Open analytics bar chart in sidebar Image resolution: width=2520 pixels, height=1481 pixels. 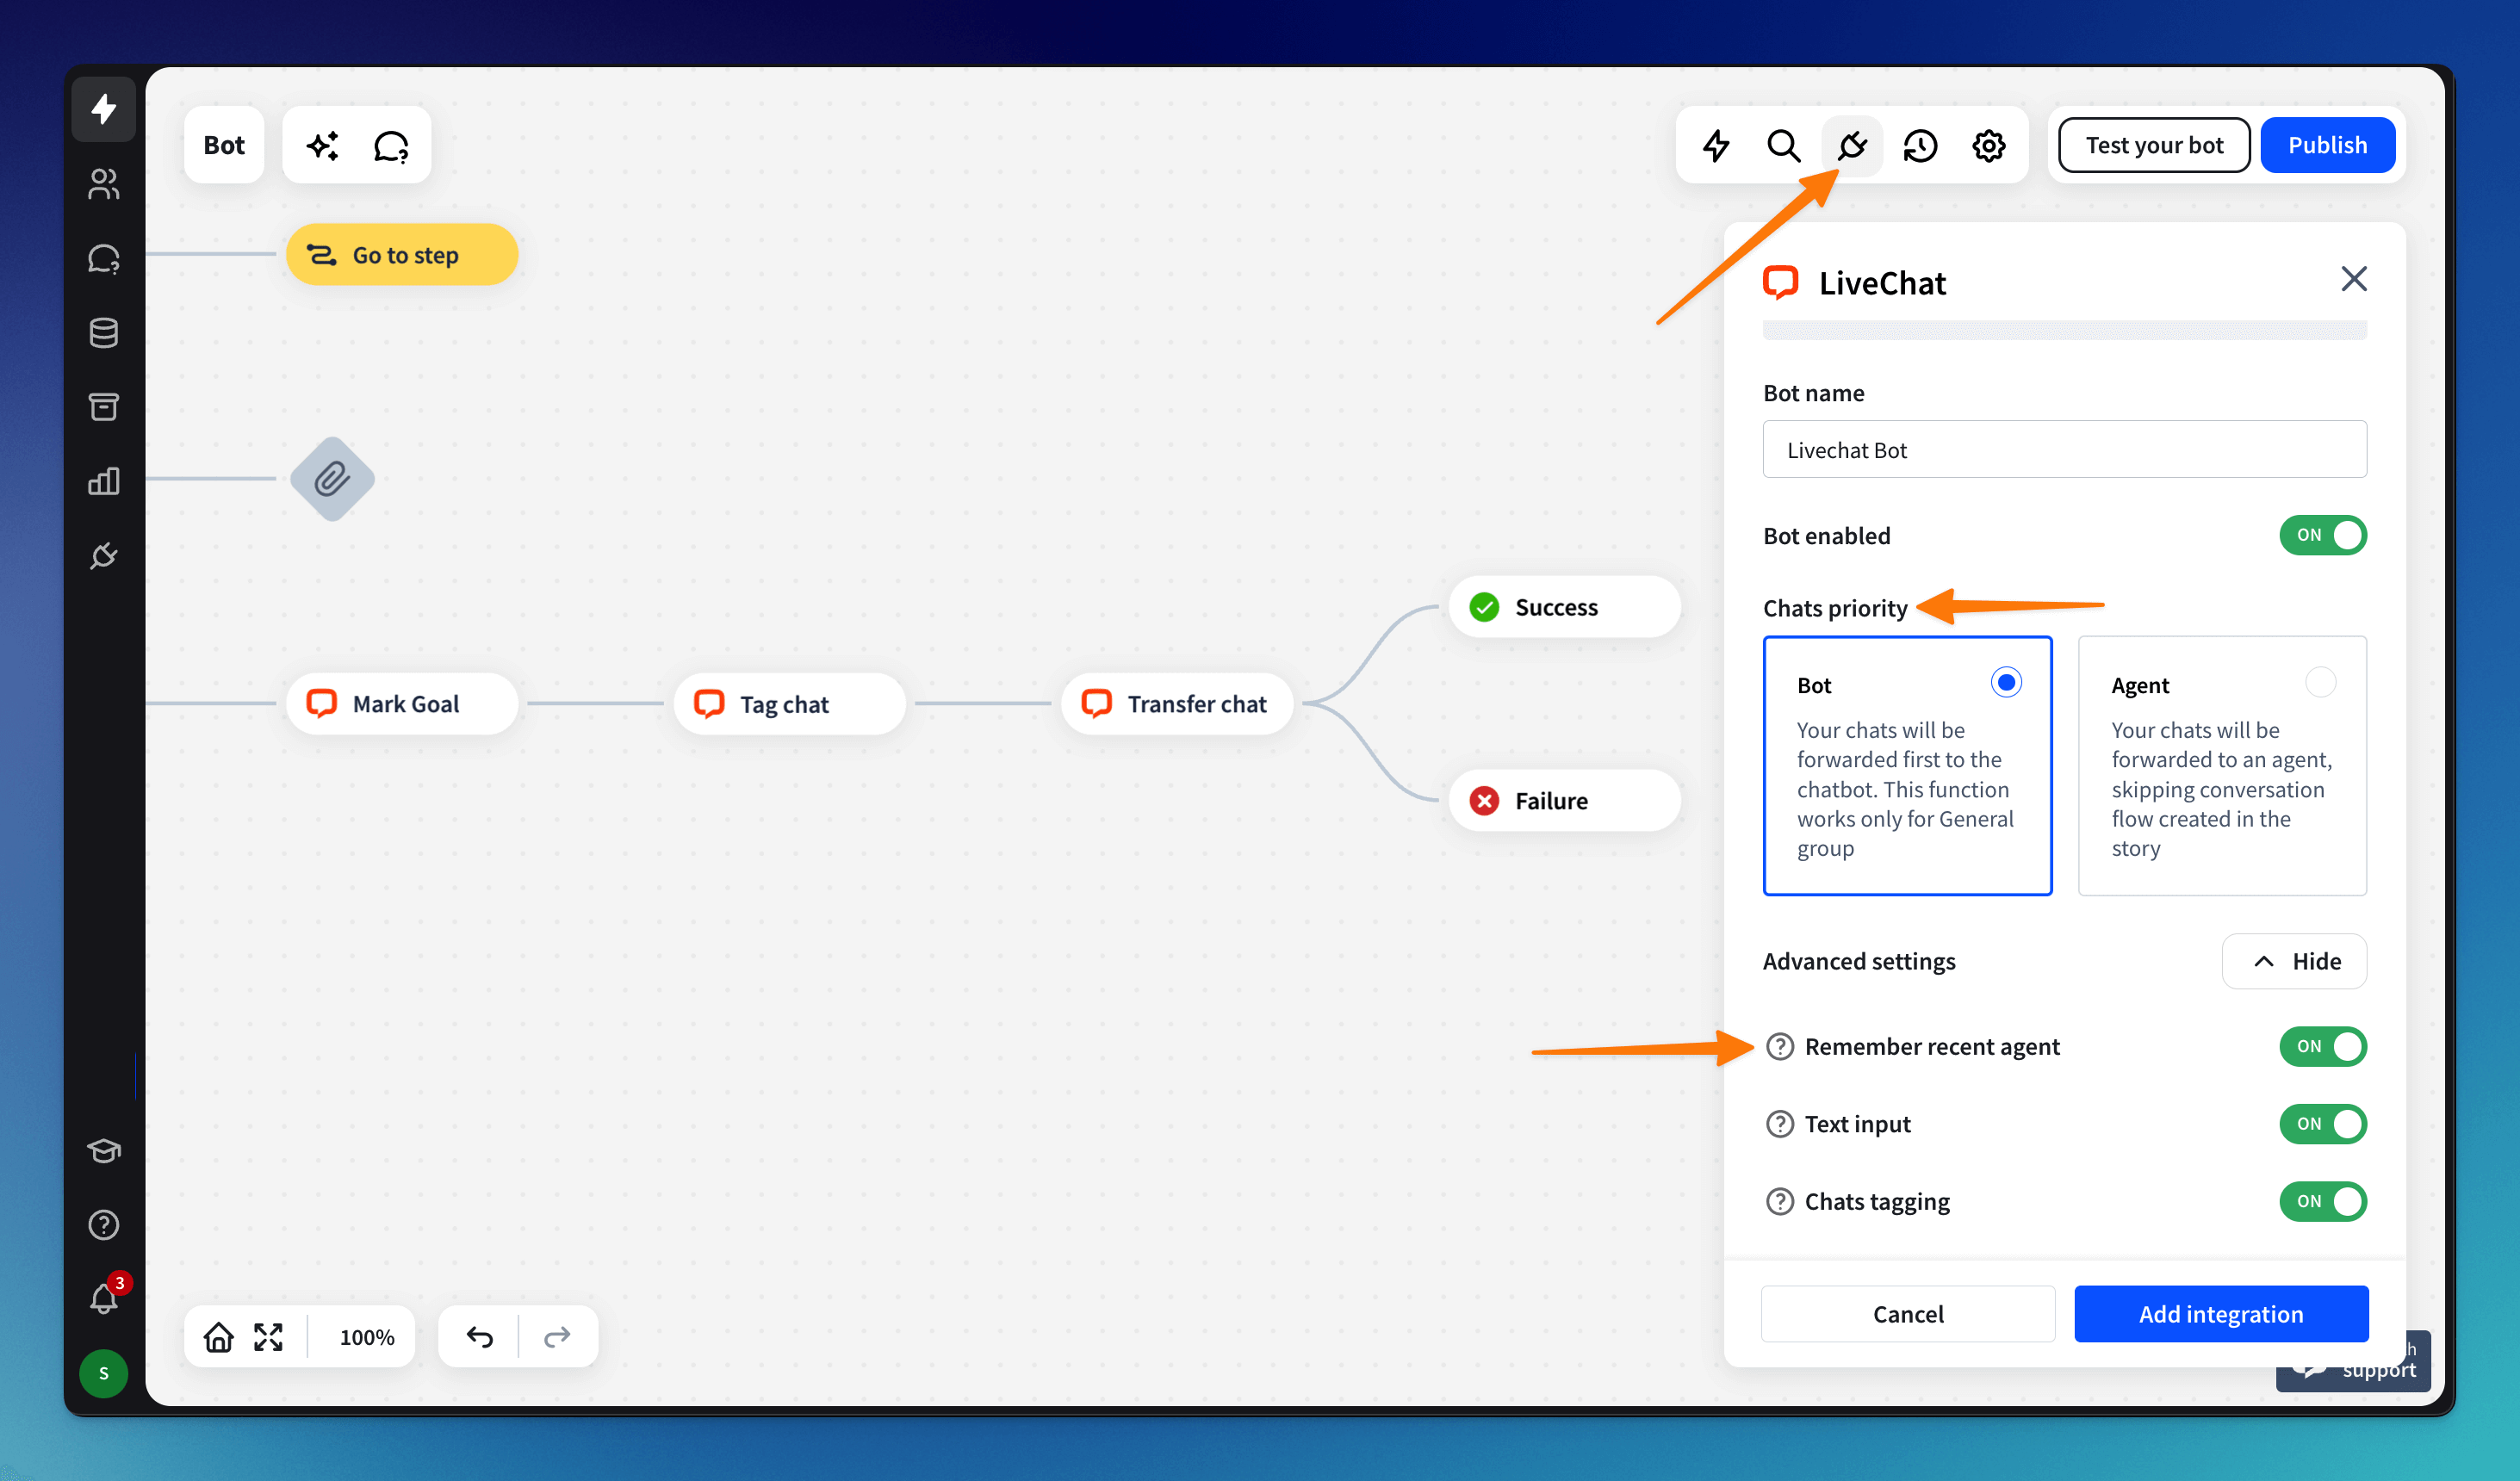click(104, 482)
